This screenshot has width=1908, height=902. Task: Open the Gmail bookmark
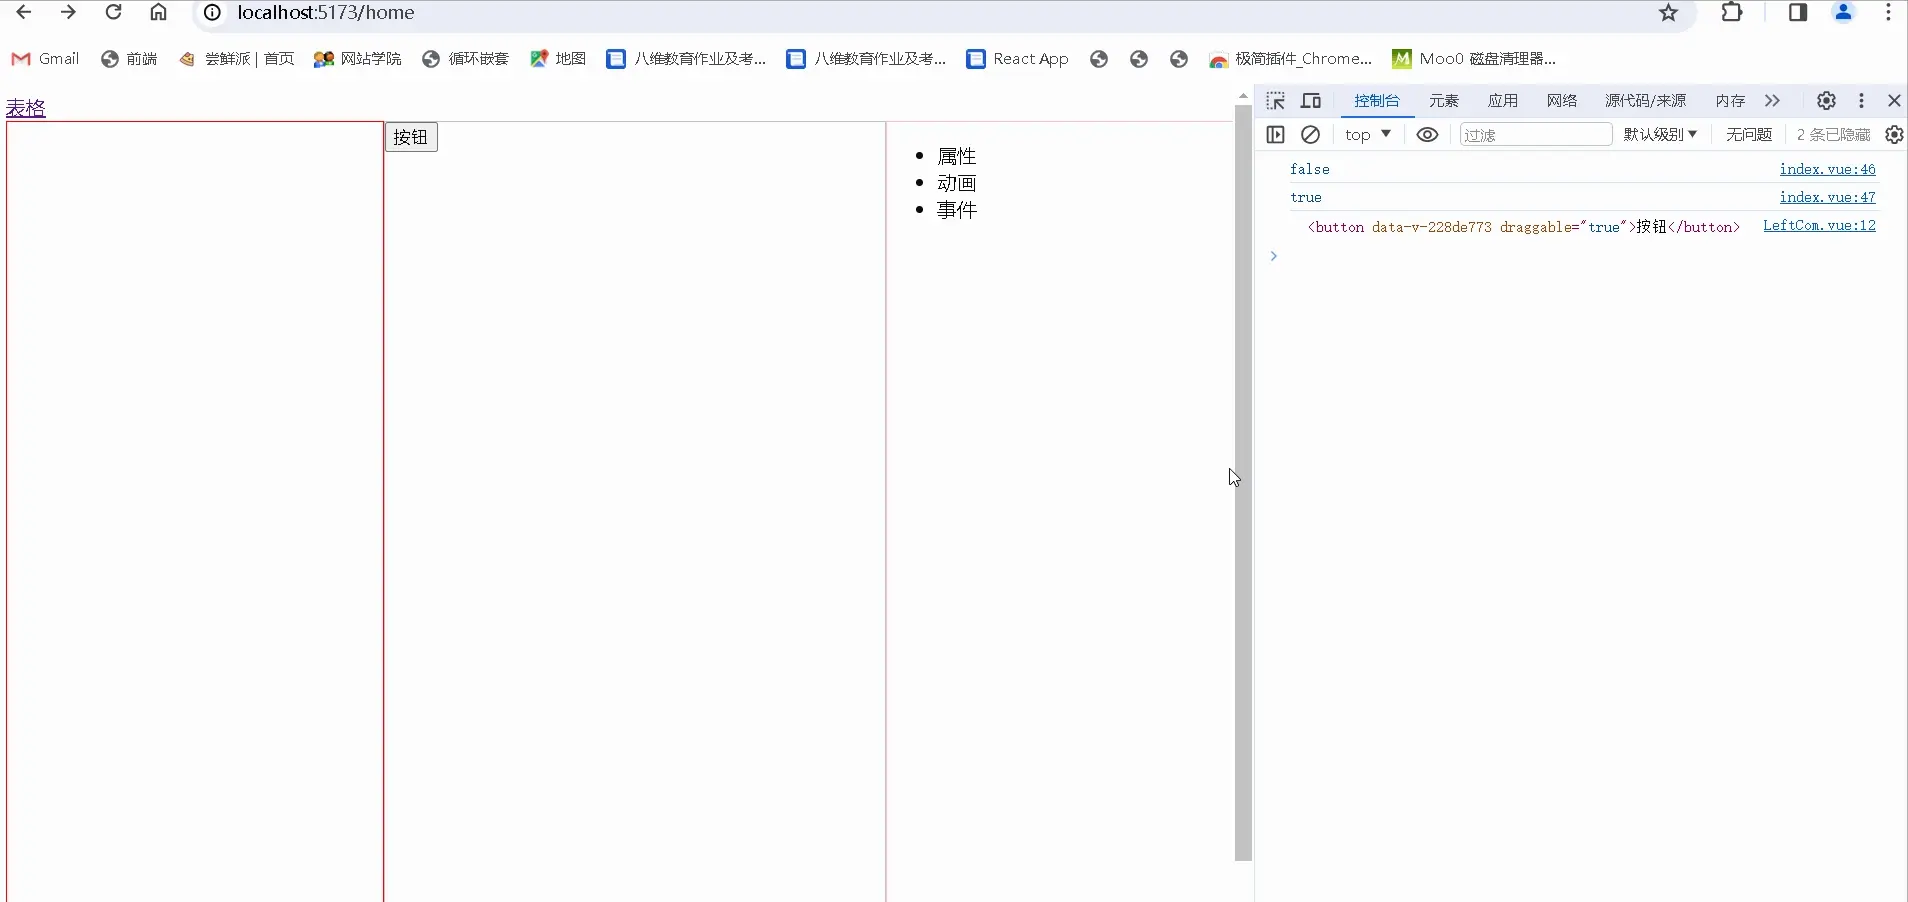tap(45, 59)
